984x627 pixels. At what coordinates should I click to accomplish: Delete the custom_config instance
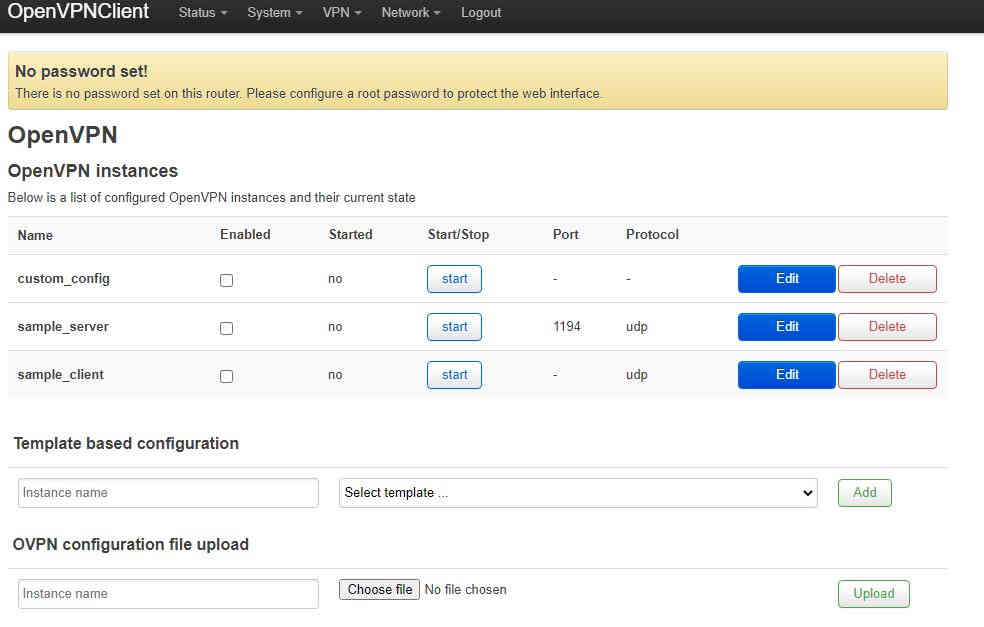pyautogui.click(x=887, y=279)
